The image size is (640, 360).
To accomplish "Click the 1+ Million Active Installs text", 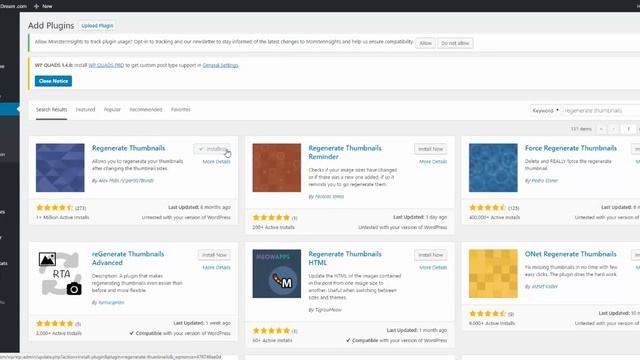I will pos(62,218).
